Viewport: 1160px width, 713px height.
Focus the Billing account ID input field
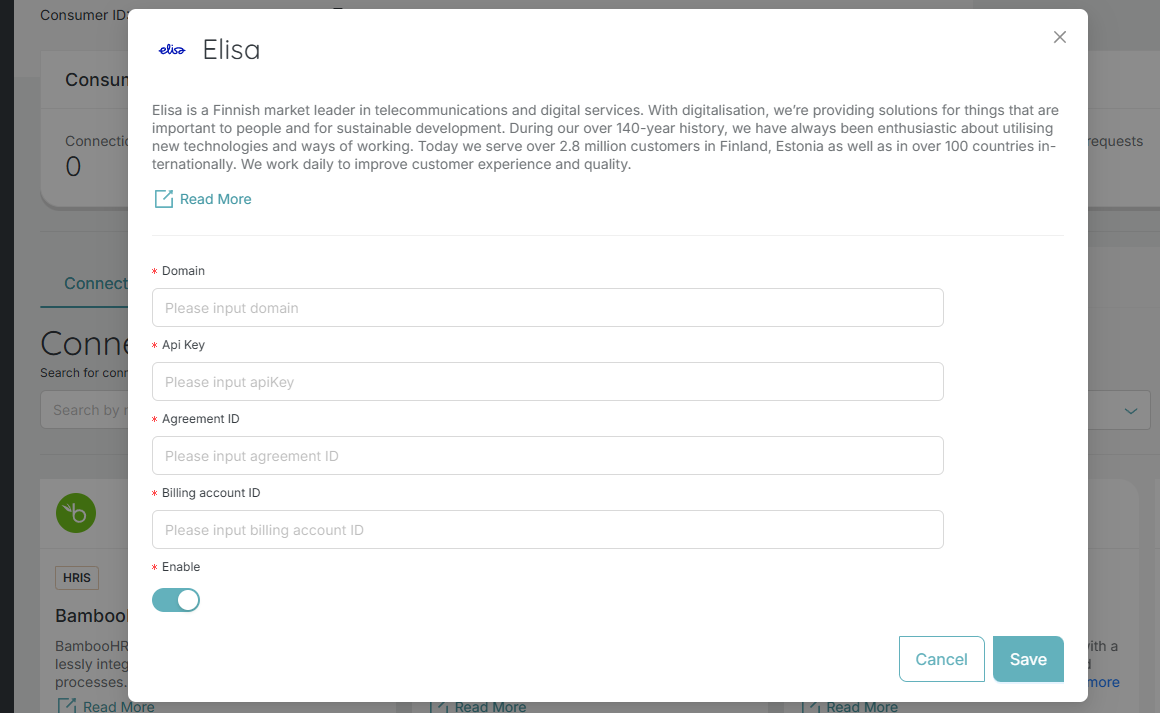click(x=547, y=530)
